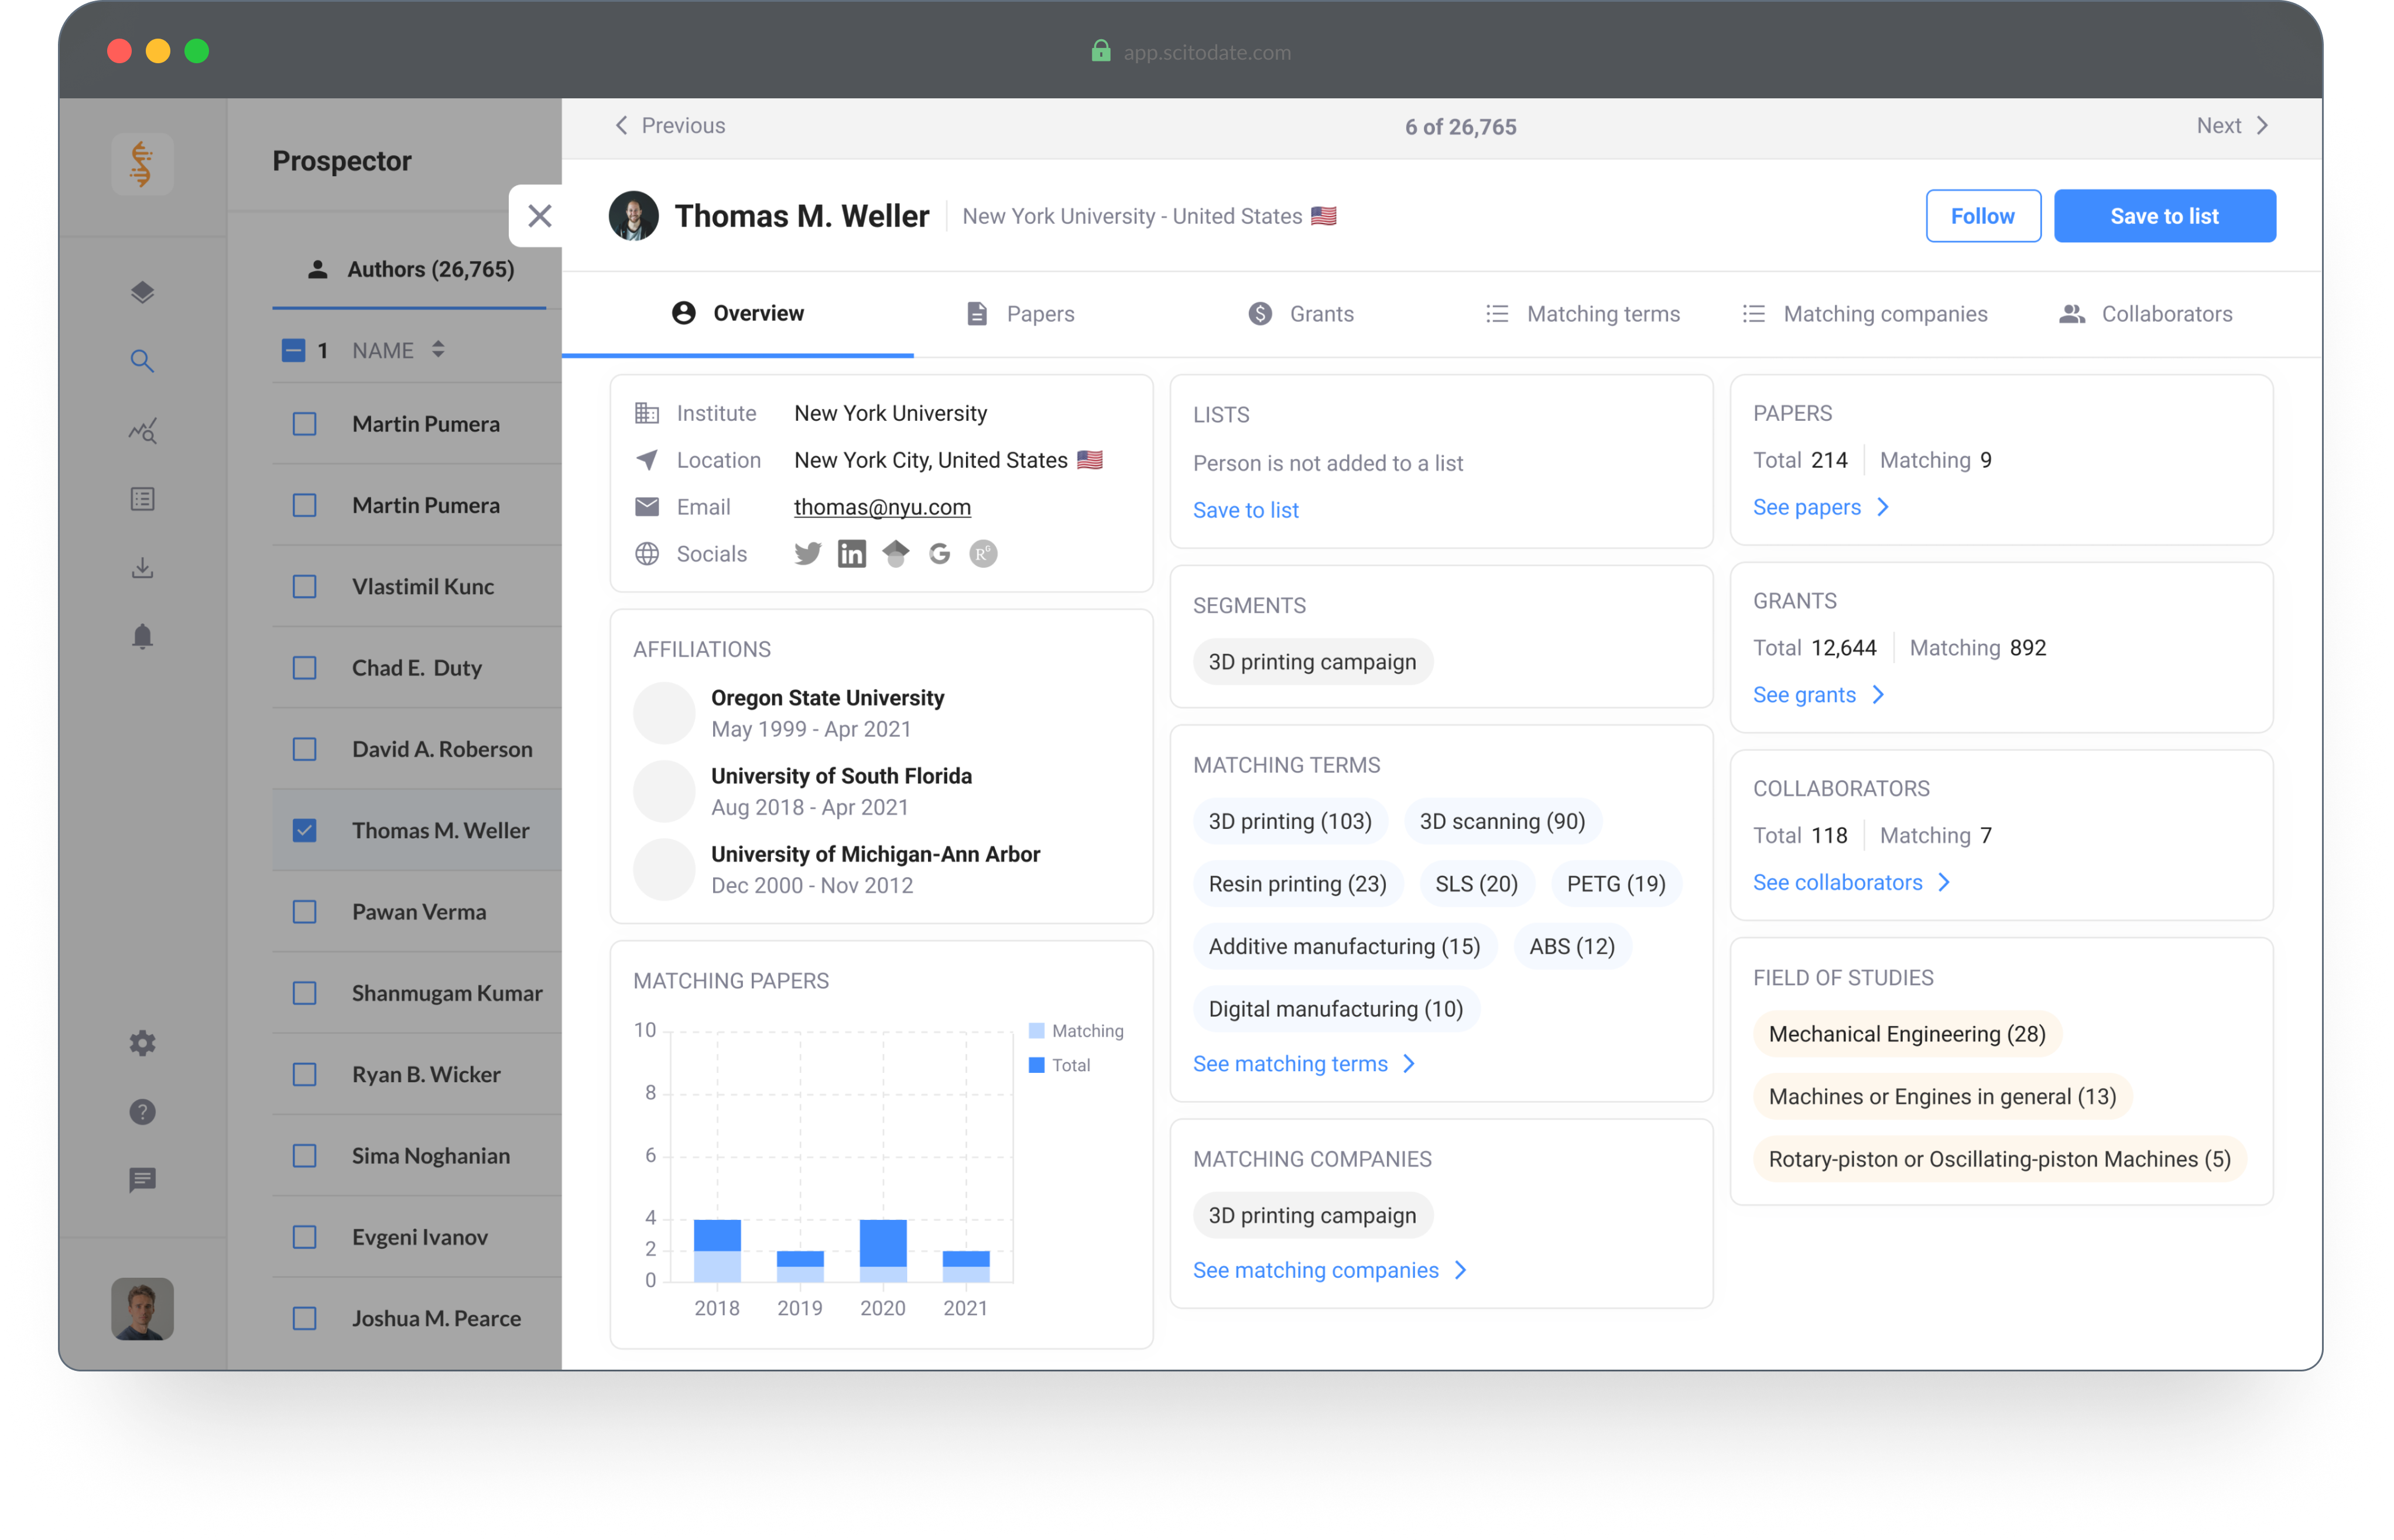The image size is (2394, 1540).
Task: Open the search magnifier icon in sidebar
Action: coord(142,361)
